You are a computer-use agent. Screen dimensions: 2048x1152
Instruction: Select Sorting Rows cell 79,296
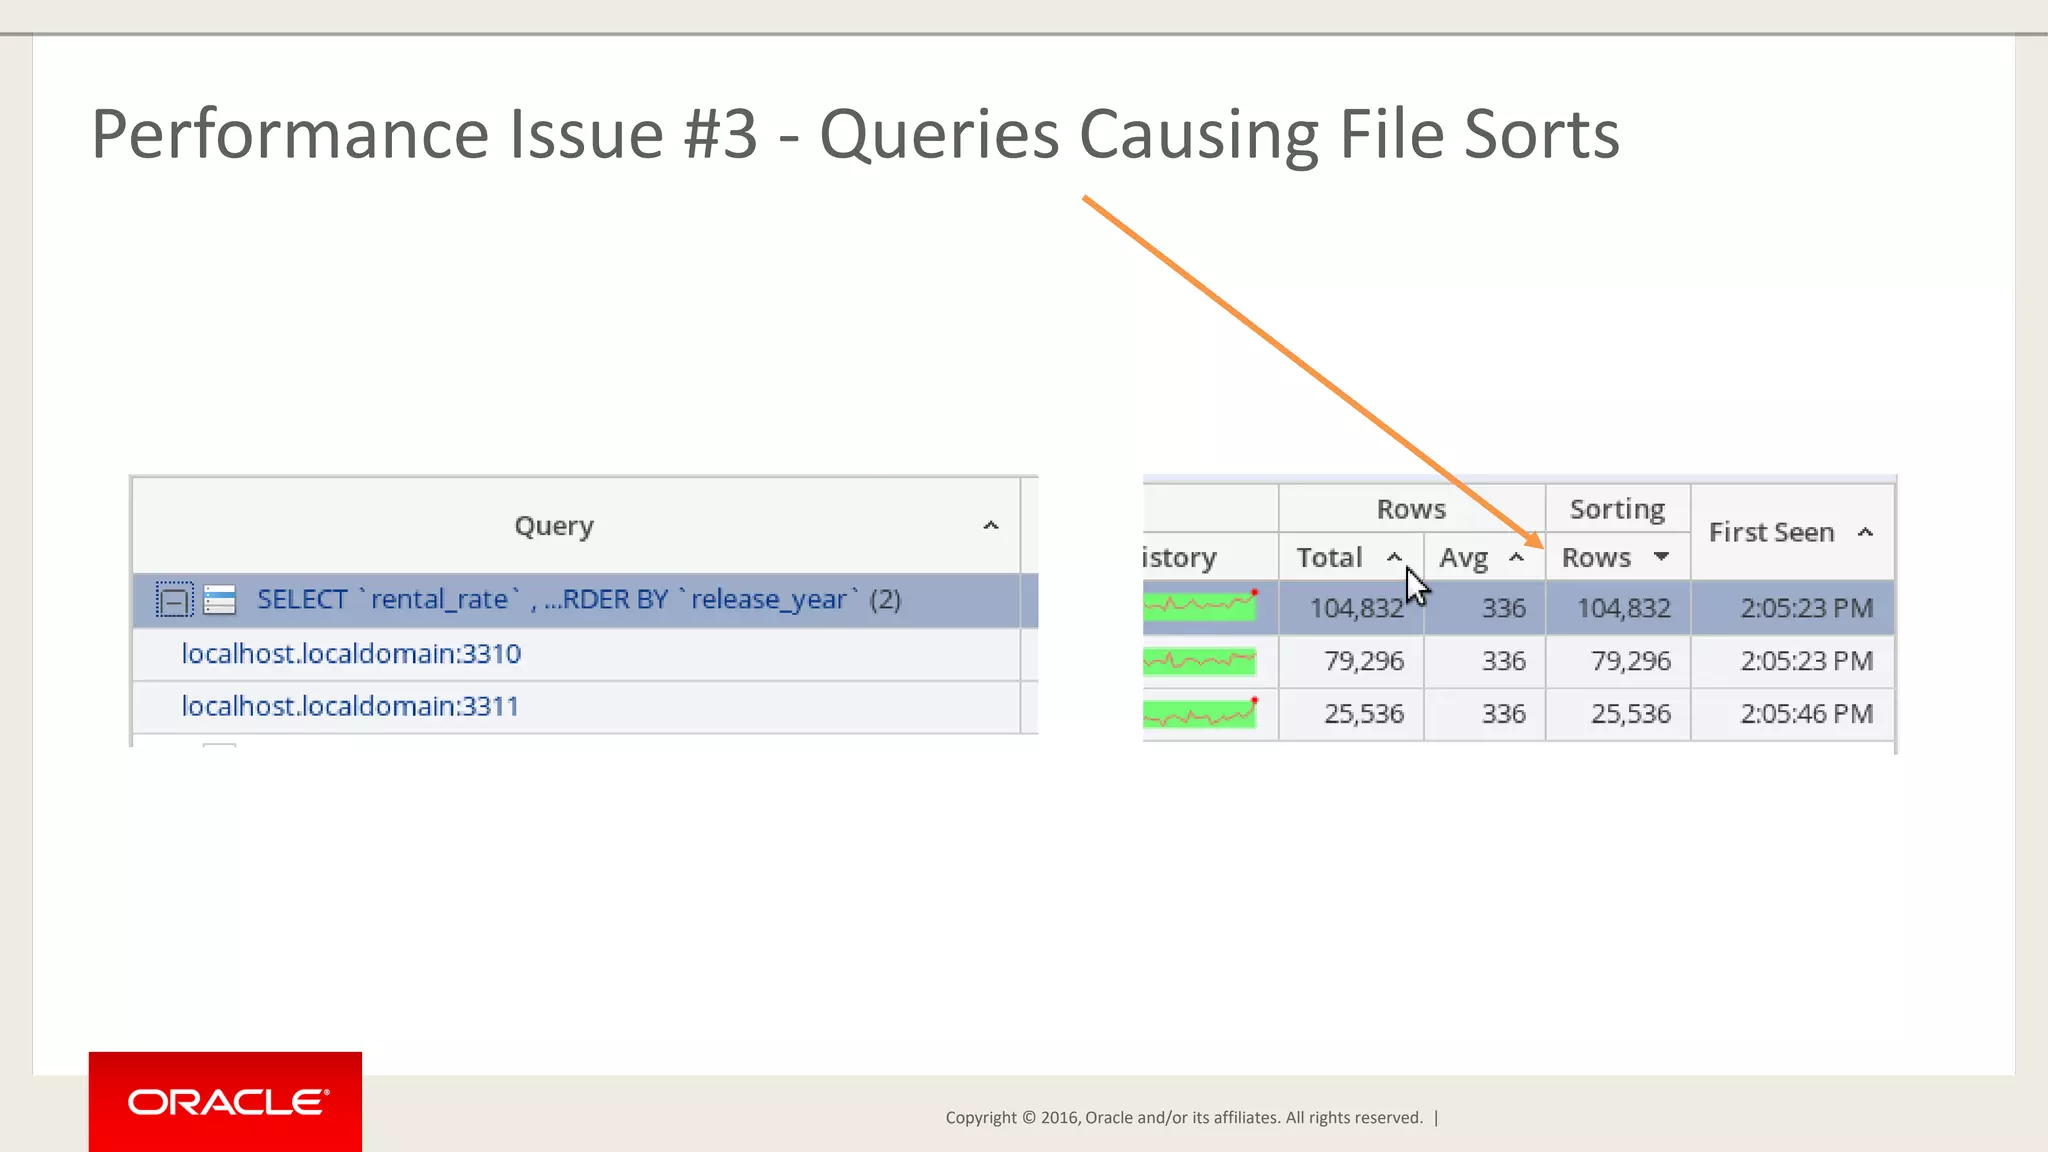point(1618,661)
